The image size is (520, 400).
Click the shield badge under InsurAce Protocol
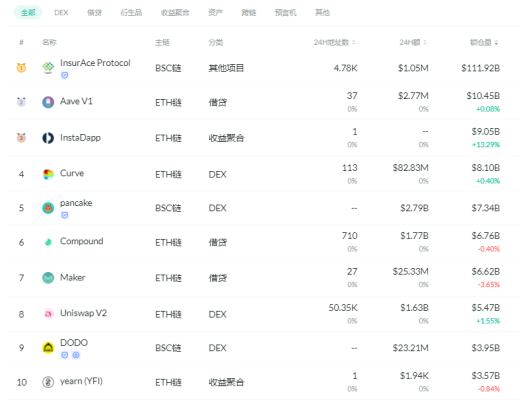[x=65, y=76]
